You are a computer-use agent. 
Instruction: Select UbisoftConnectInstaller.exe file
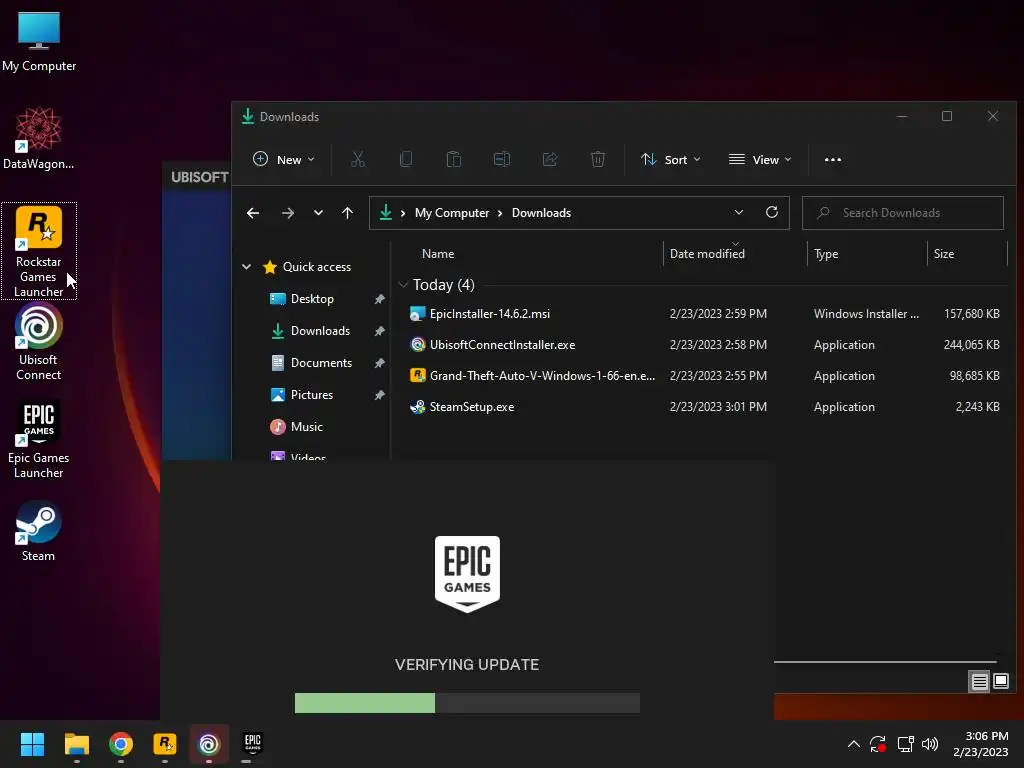(502, 345)
